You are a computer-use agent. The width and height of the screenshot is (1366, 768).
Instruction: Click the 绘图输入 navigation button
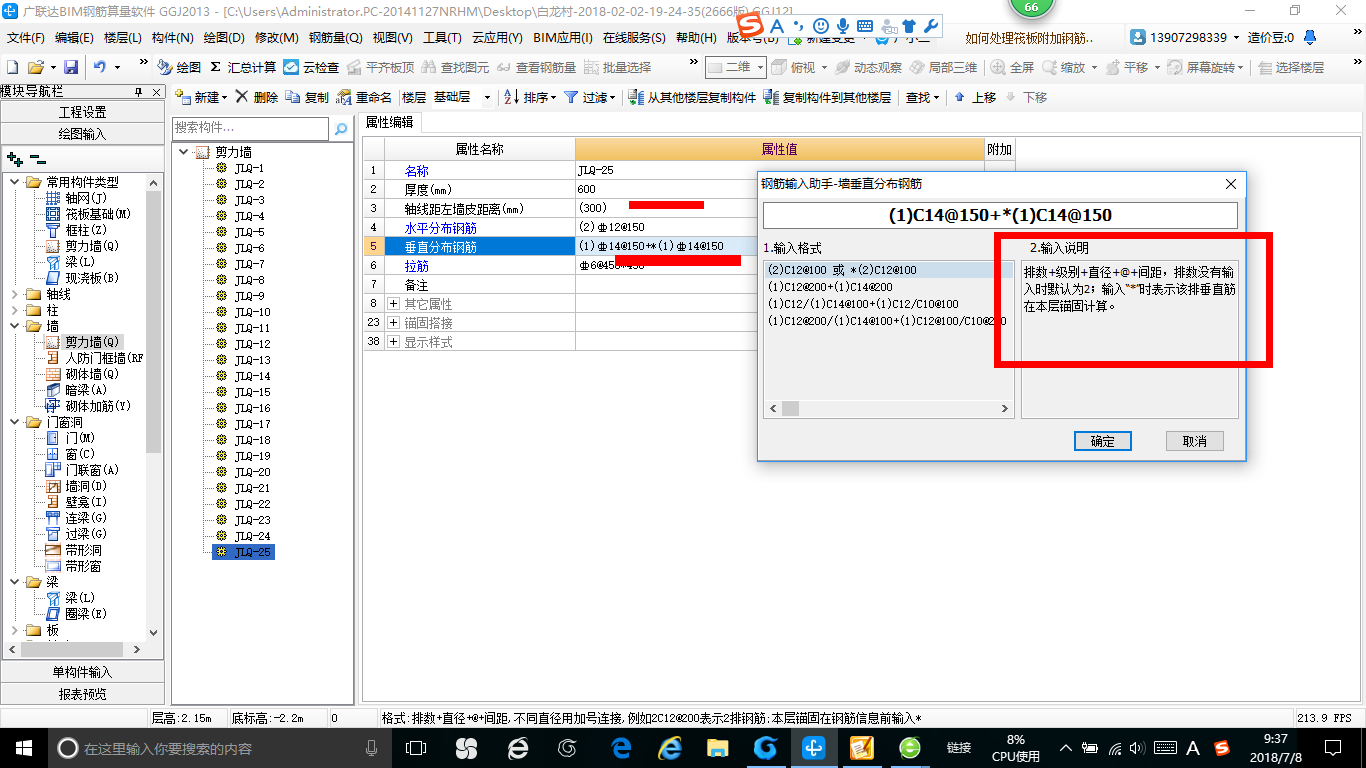tap(82, 133)
